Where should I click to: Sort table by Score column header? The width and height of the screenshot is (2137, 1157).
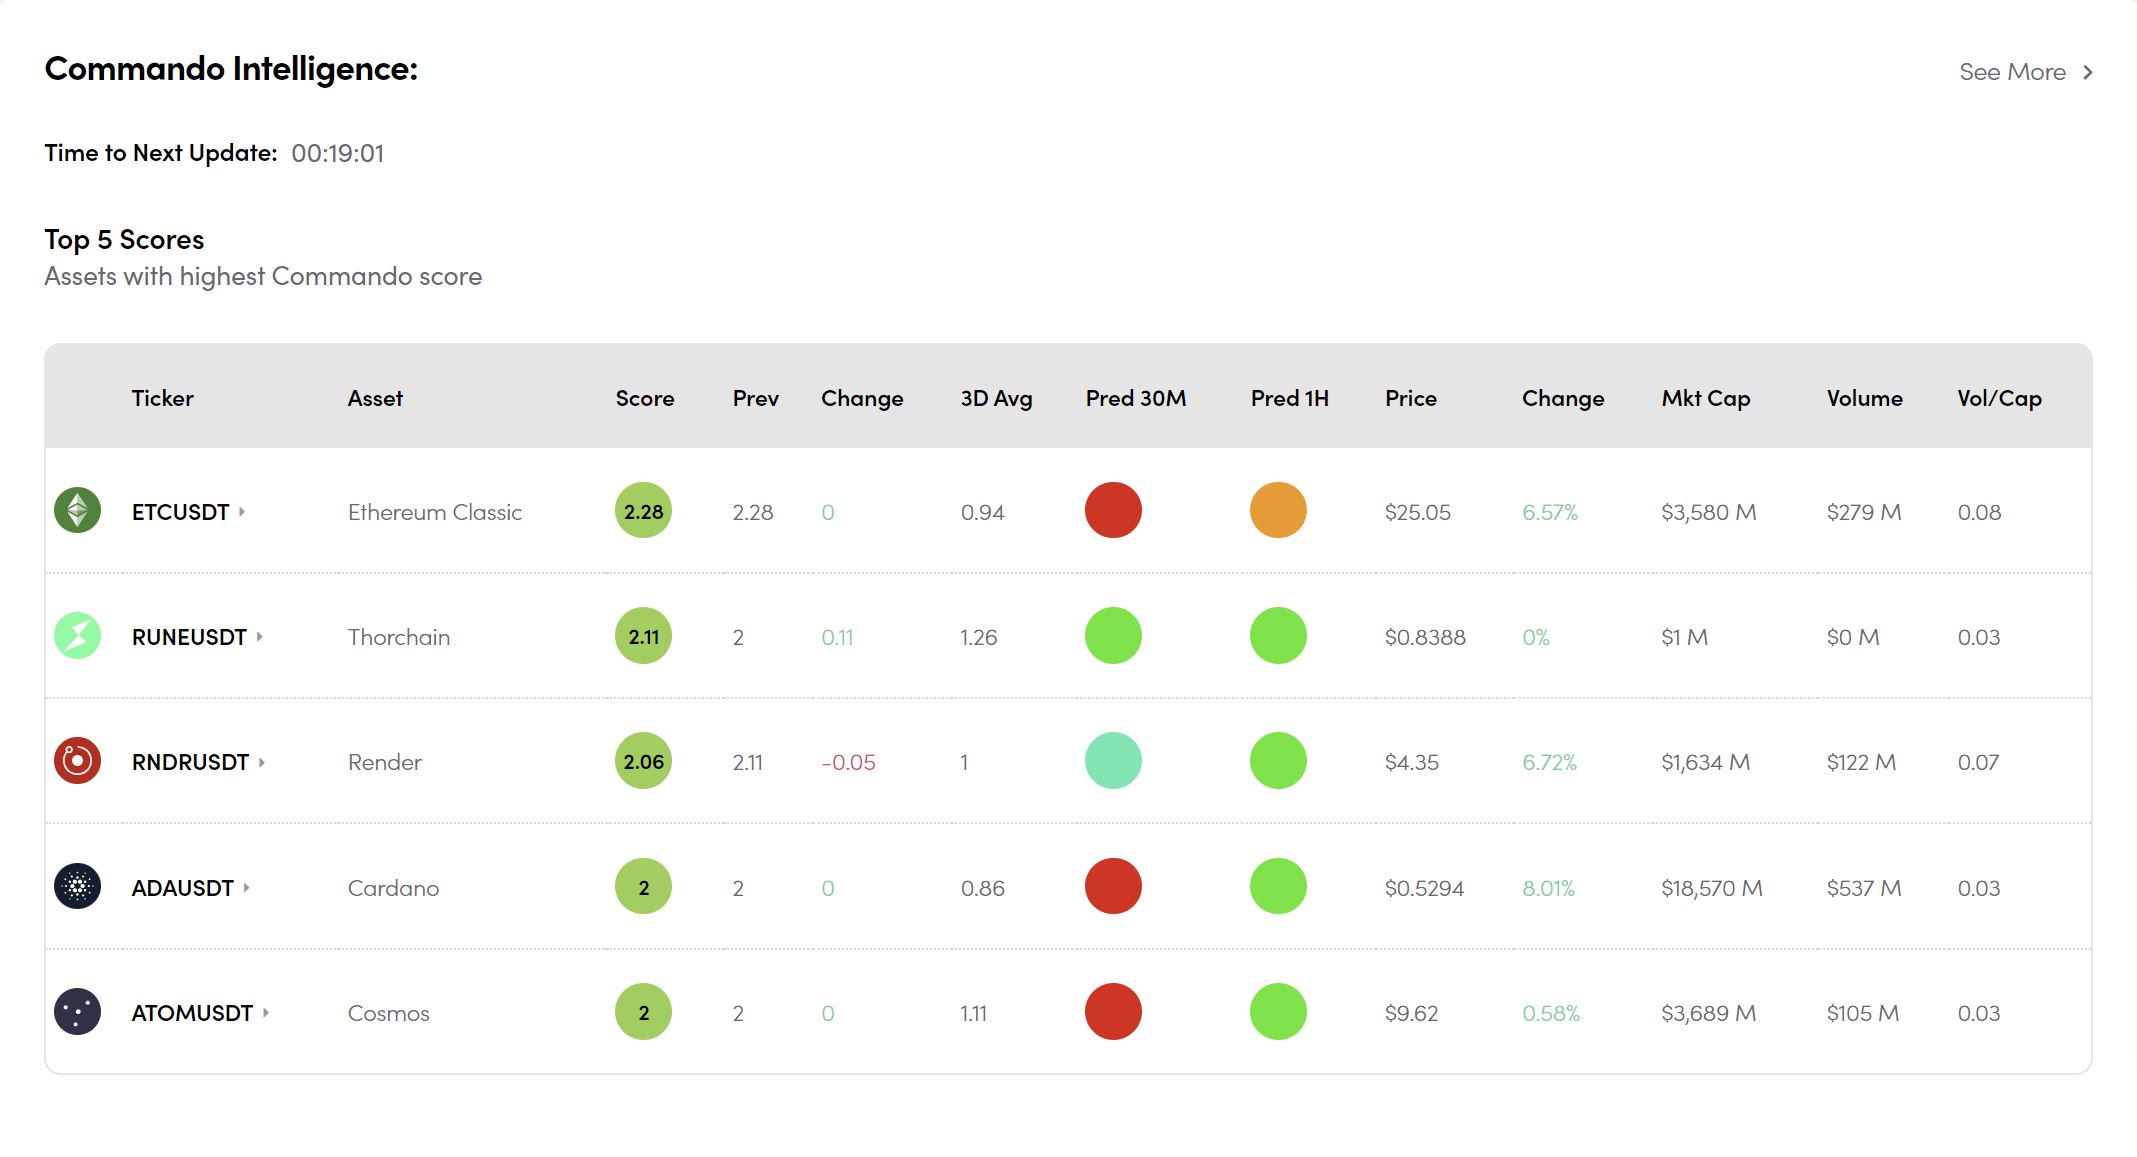click(x=644, y=398)
